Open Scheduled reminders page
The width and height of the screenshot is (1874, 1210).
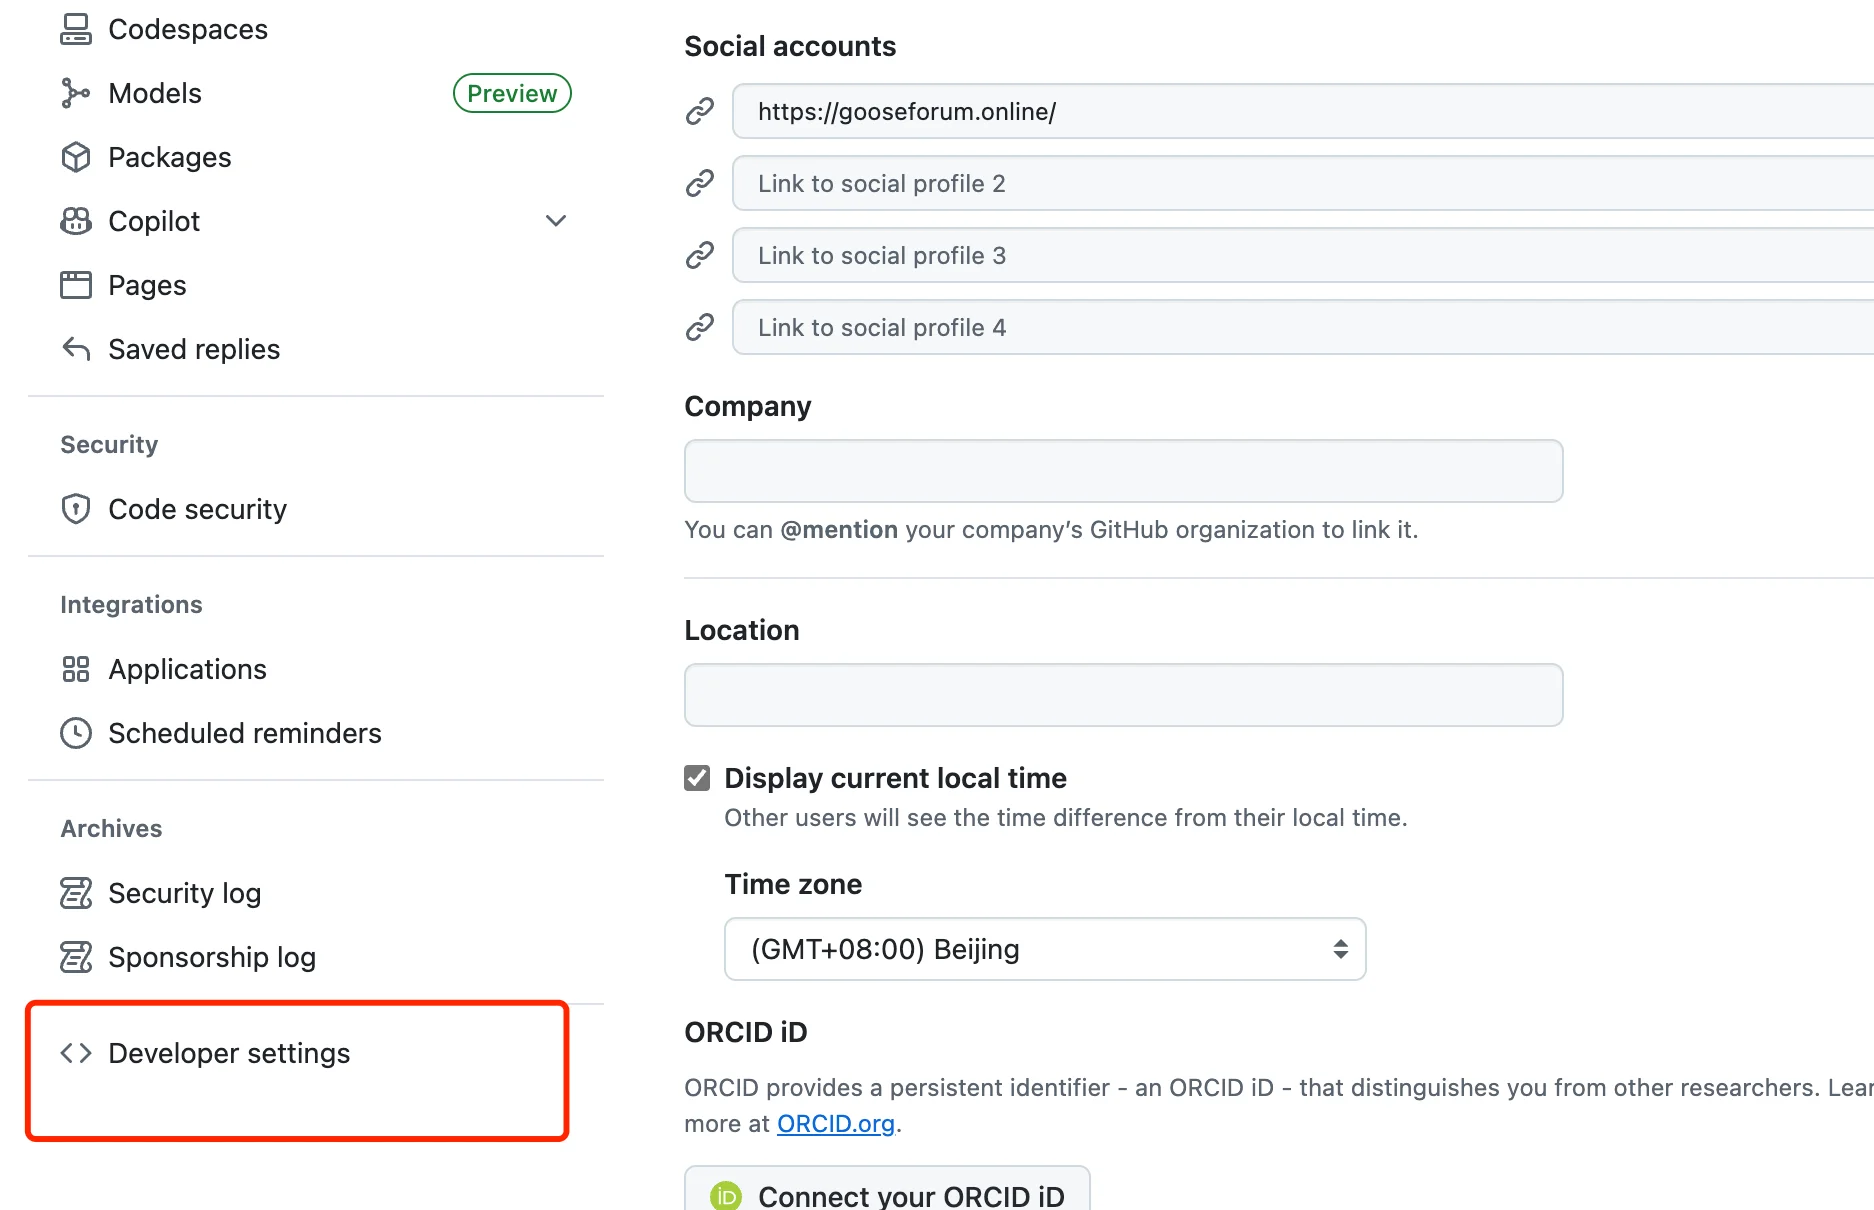[x=245, y=733]
